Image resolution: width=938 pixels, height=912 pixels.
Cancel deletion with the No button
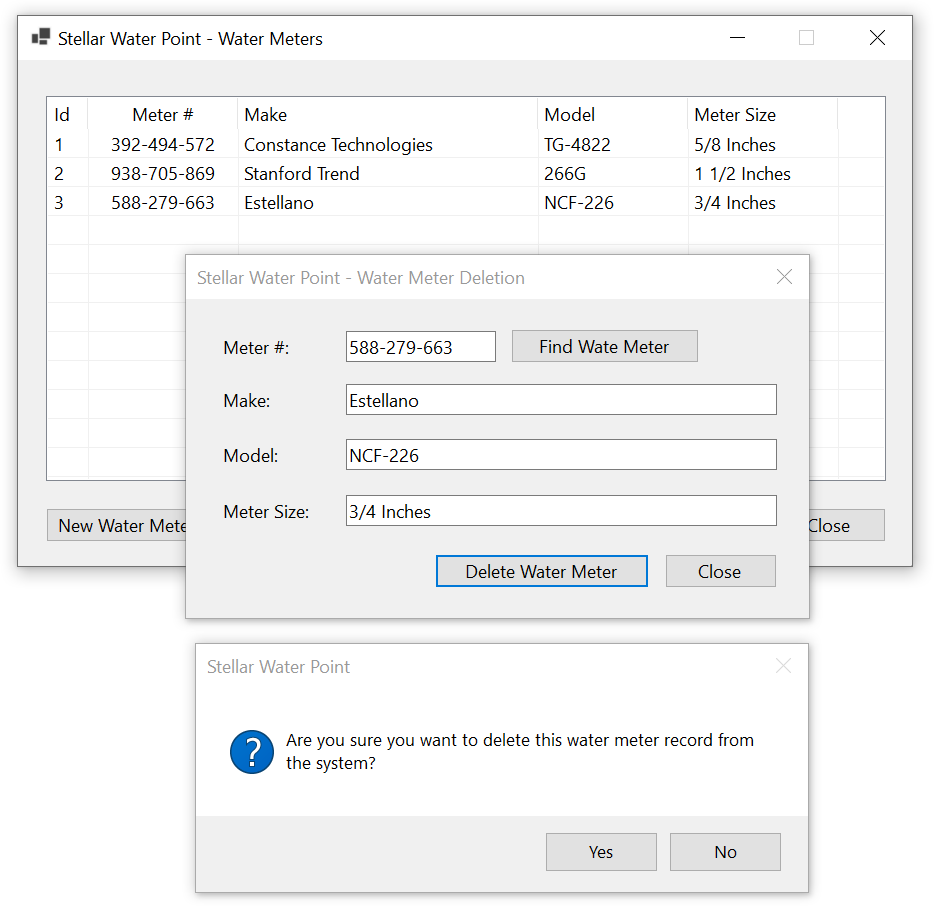point(725,852)
